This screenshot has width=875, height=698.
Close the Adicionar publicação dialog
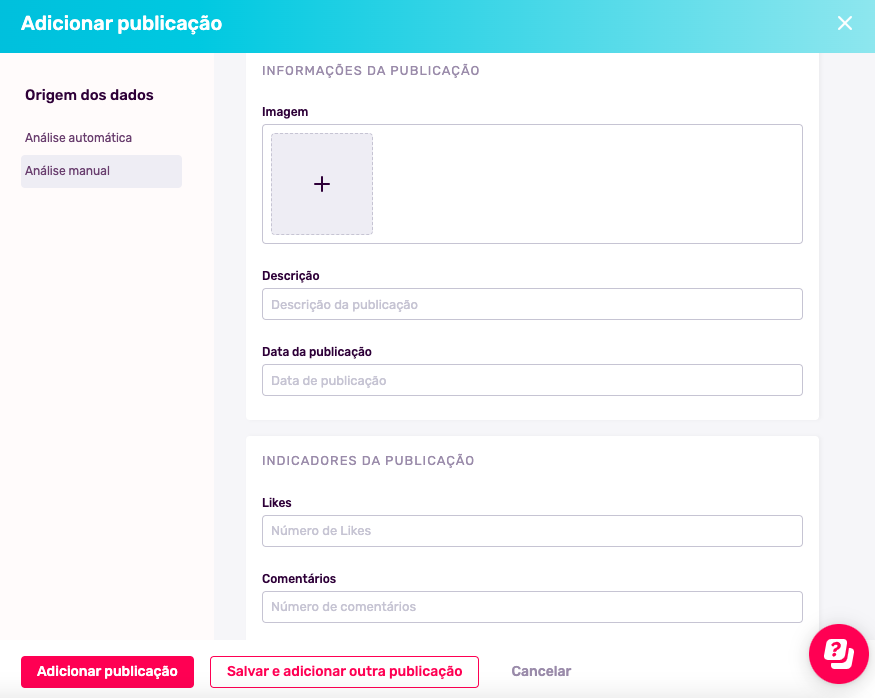[844, 23]
